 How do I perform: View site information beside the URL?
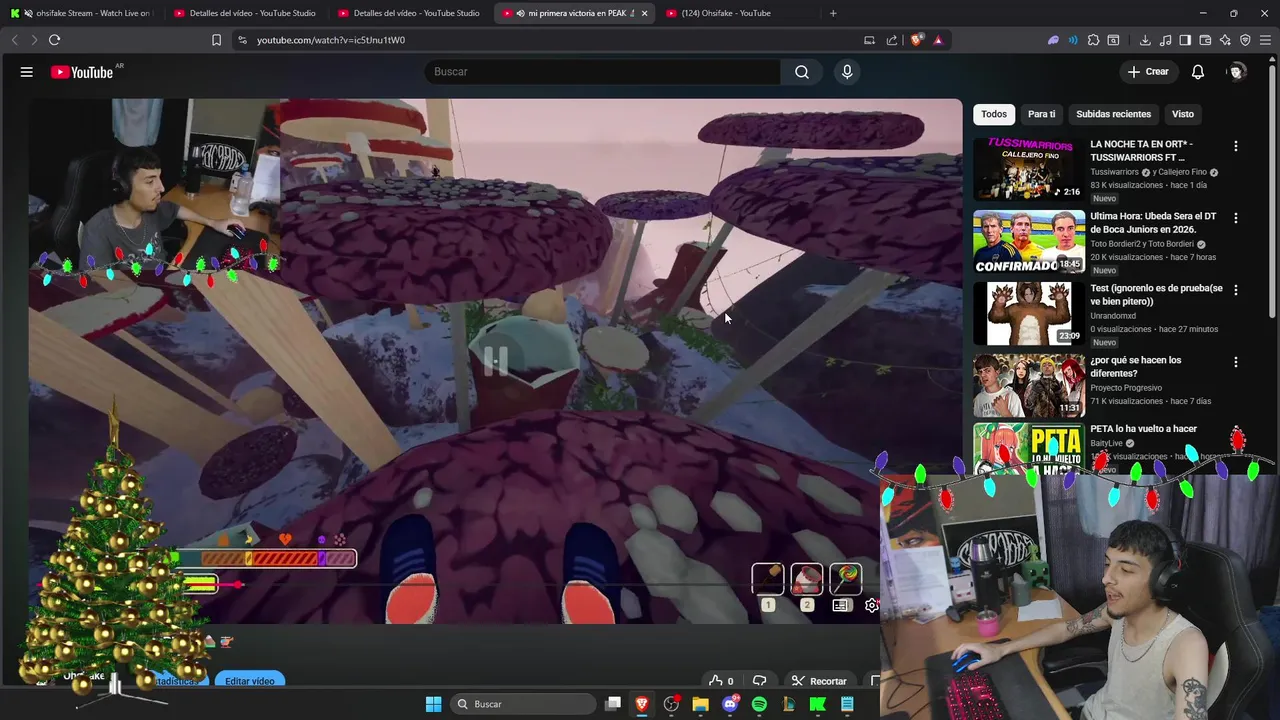click(242, 40)
